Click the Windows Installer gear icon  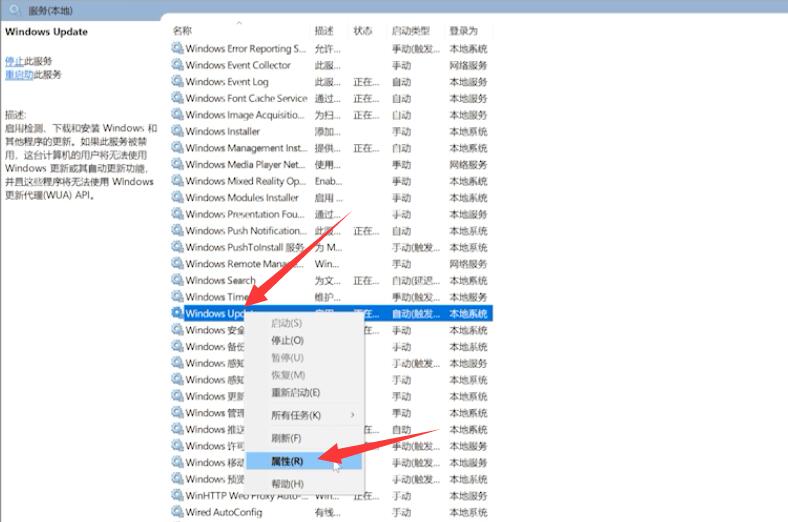point(177,131)
